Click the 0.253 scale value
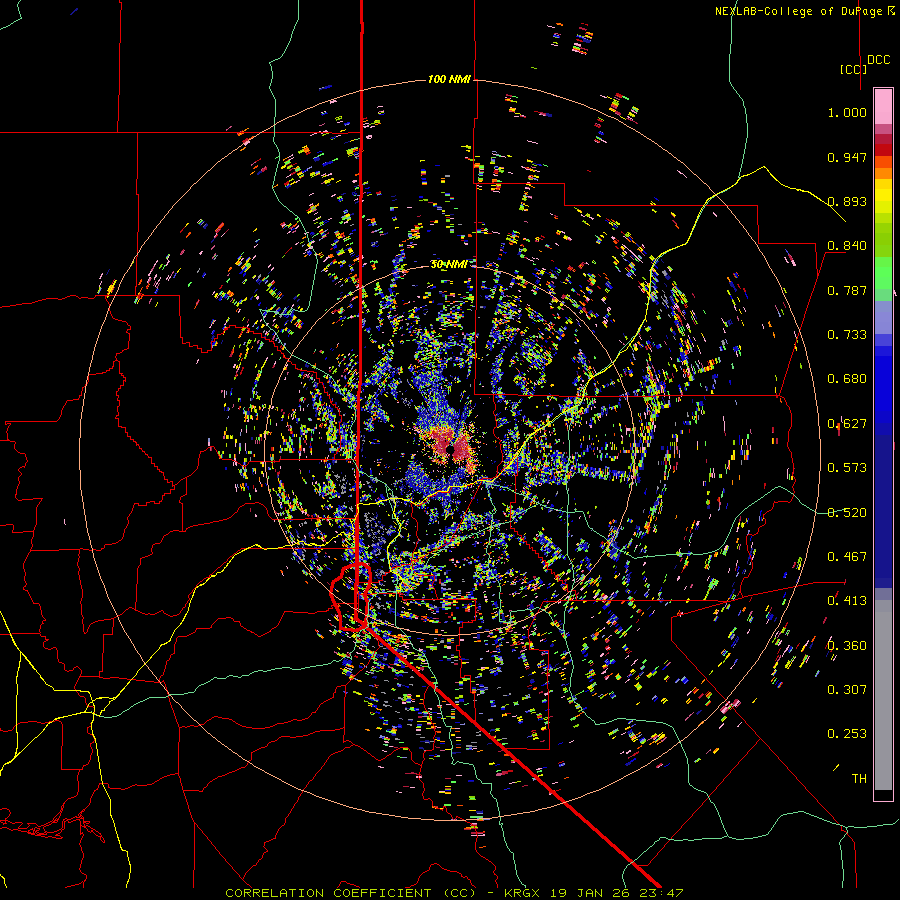Image resolution: width=900 pixels, height=900 pixels. pyautogui.click(x=847, y=734)
